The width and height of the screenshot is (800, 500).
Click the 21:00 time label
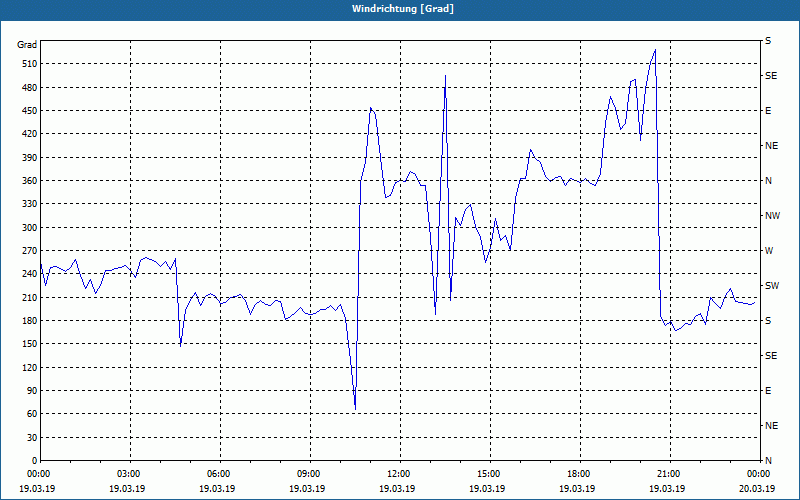tap(667, 473)
